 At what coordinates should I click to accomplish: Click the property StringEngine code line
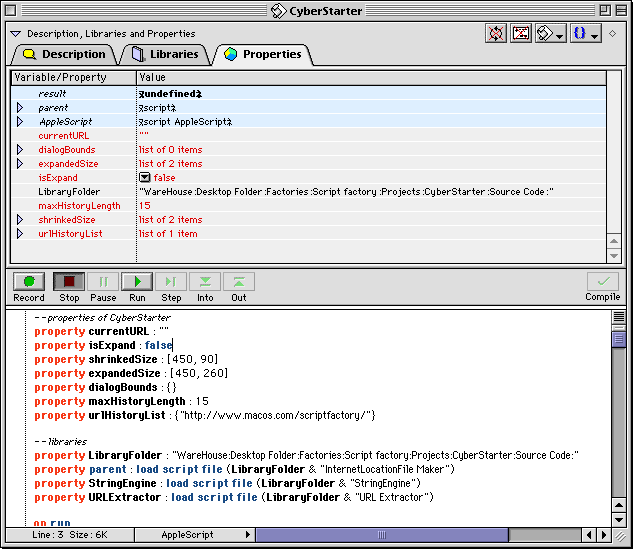point(227,483)
